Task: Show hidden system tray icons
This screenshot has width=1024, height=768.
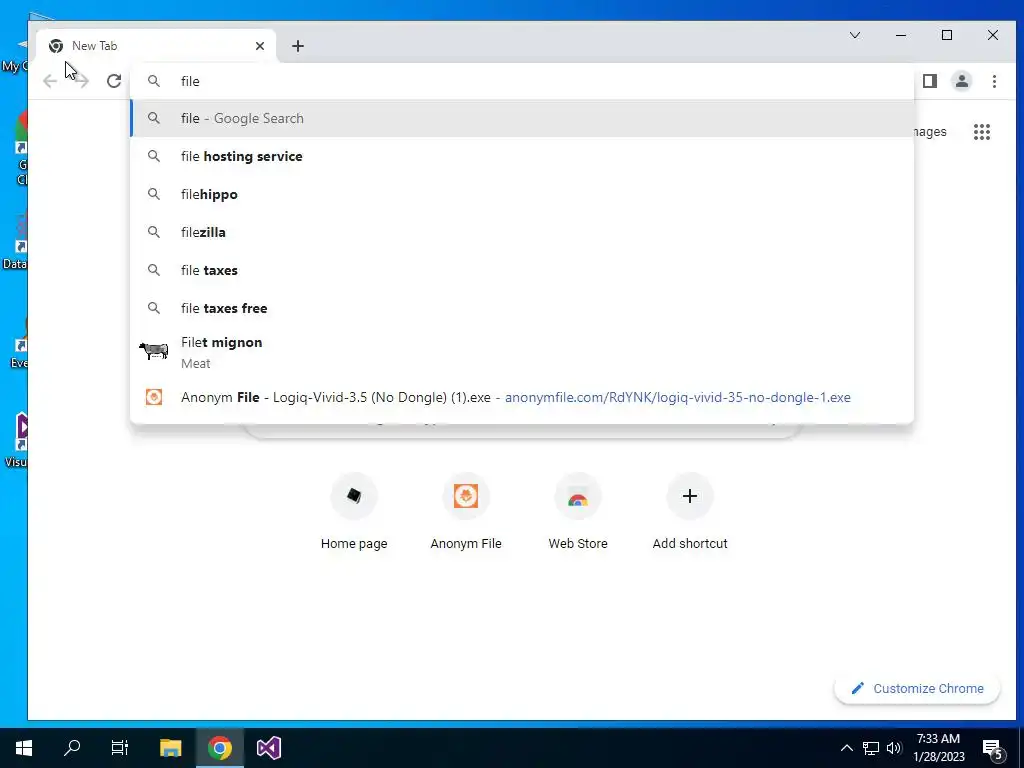Action: tap(846, 748)
